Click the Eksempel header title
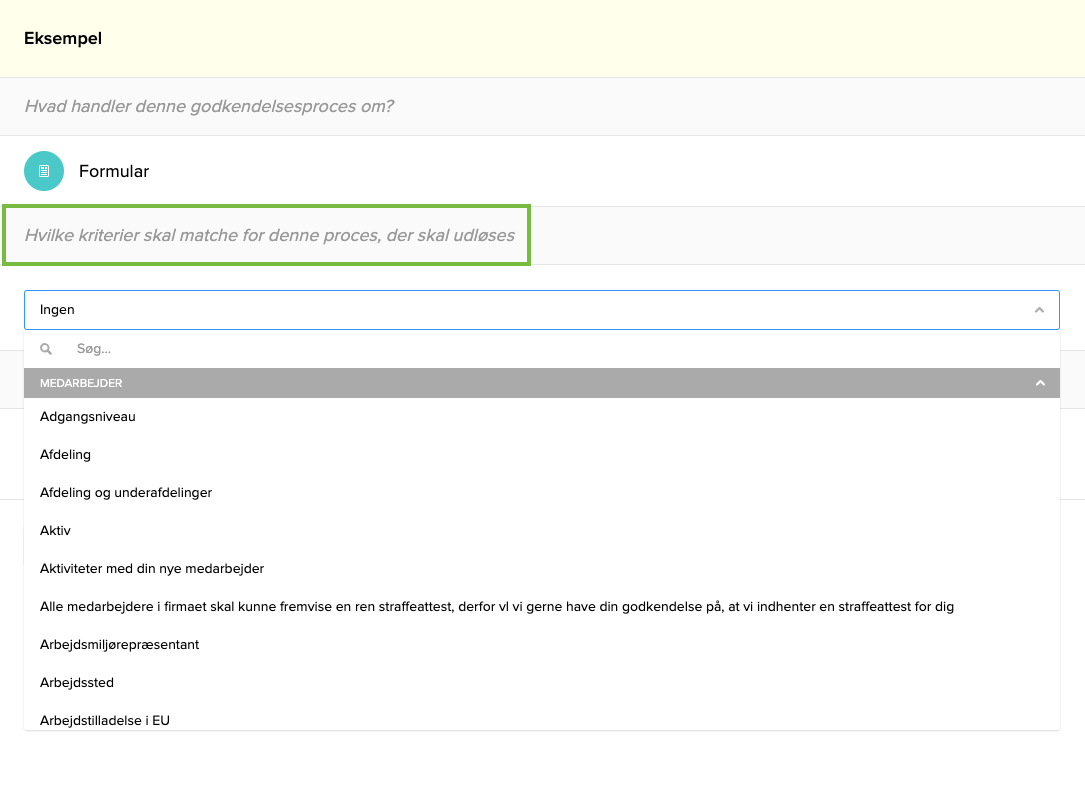 coord(63,38)
